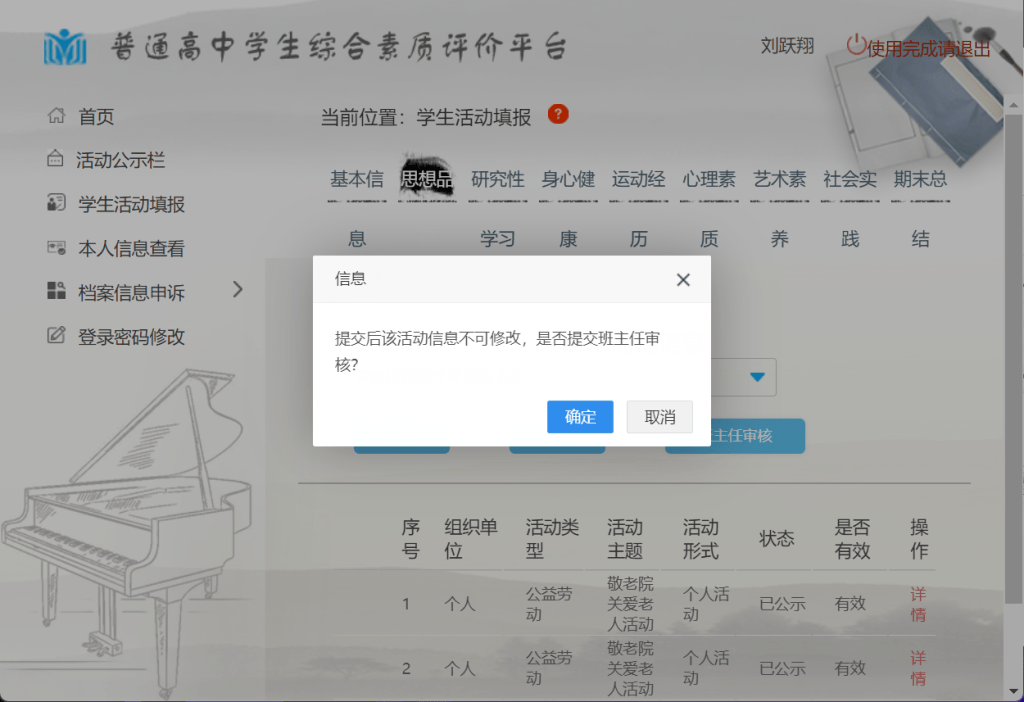Click the red question mark help icon

tap(558, 114)
